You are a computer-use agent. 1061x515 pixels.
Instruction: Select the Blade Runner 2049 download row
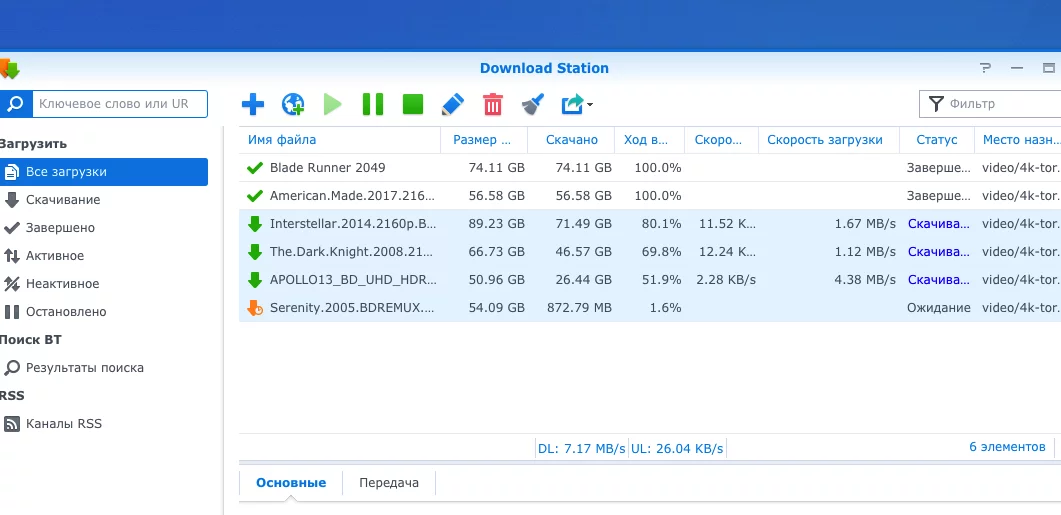coord(327,168)
